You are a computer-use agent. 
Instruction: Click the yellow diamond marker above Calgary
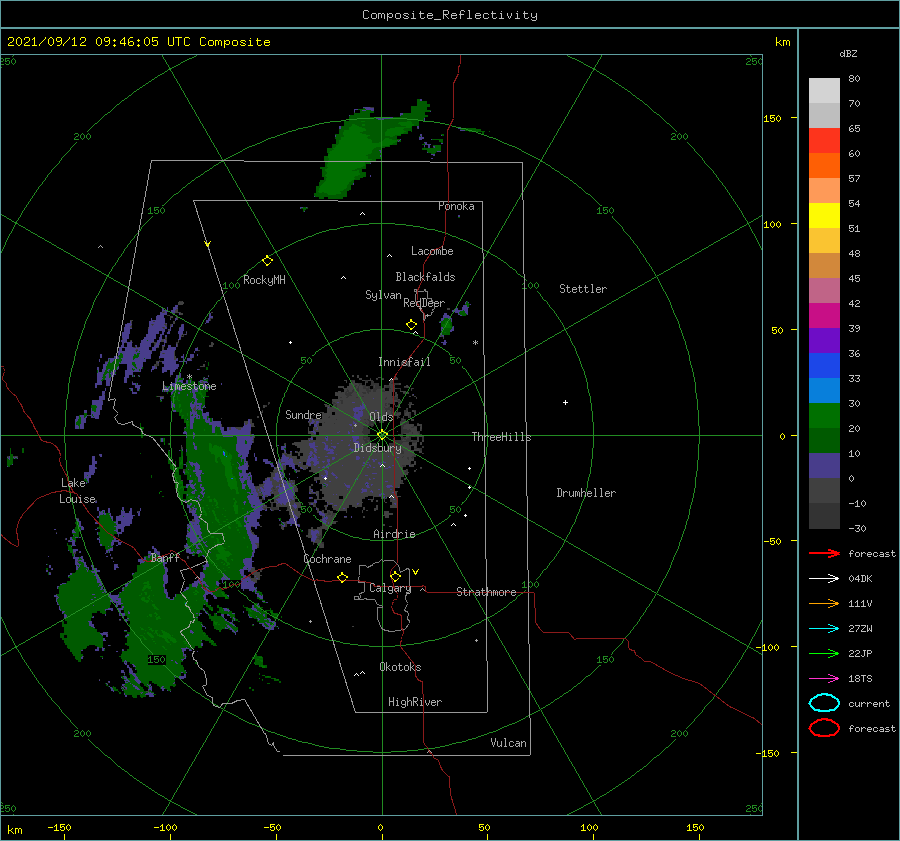pos(395,576)
